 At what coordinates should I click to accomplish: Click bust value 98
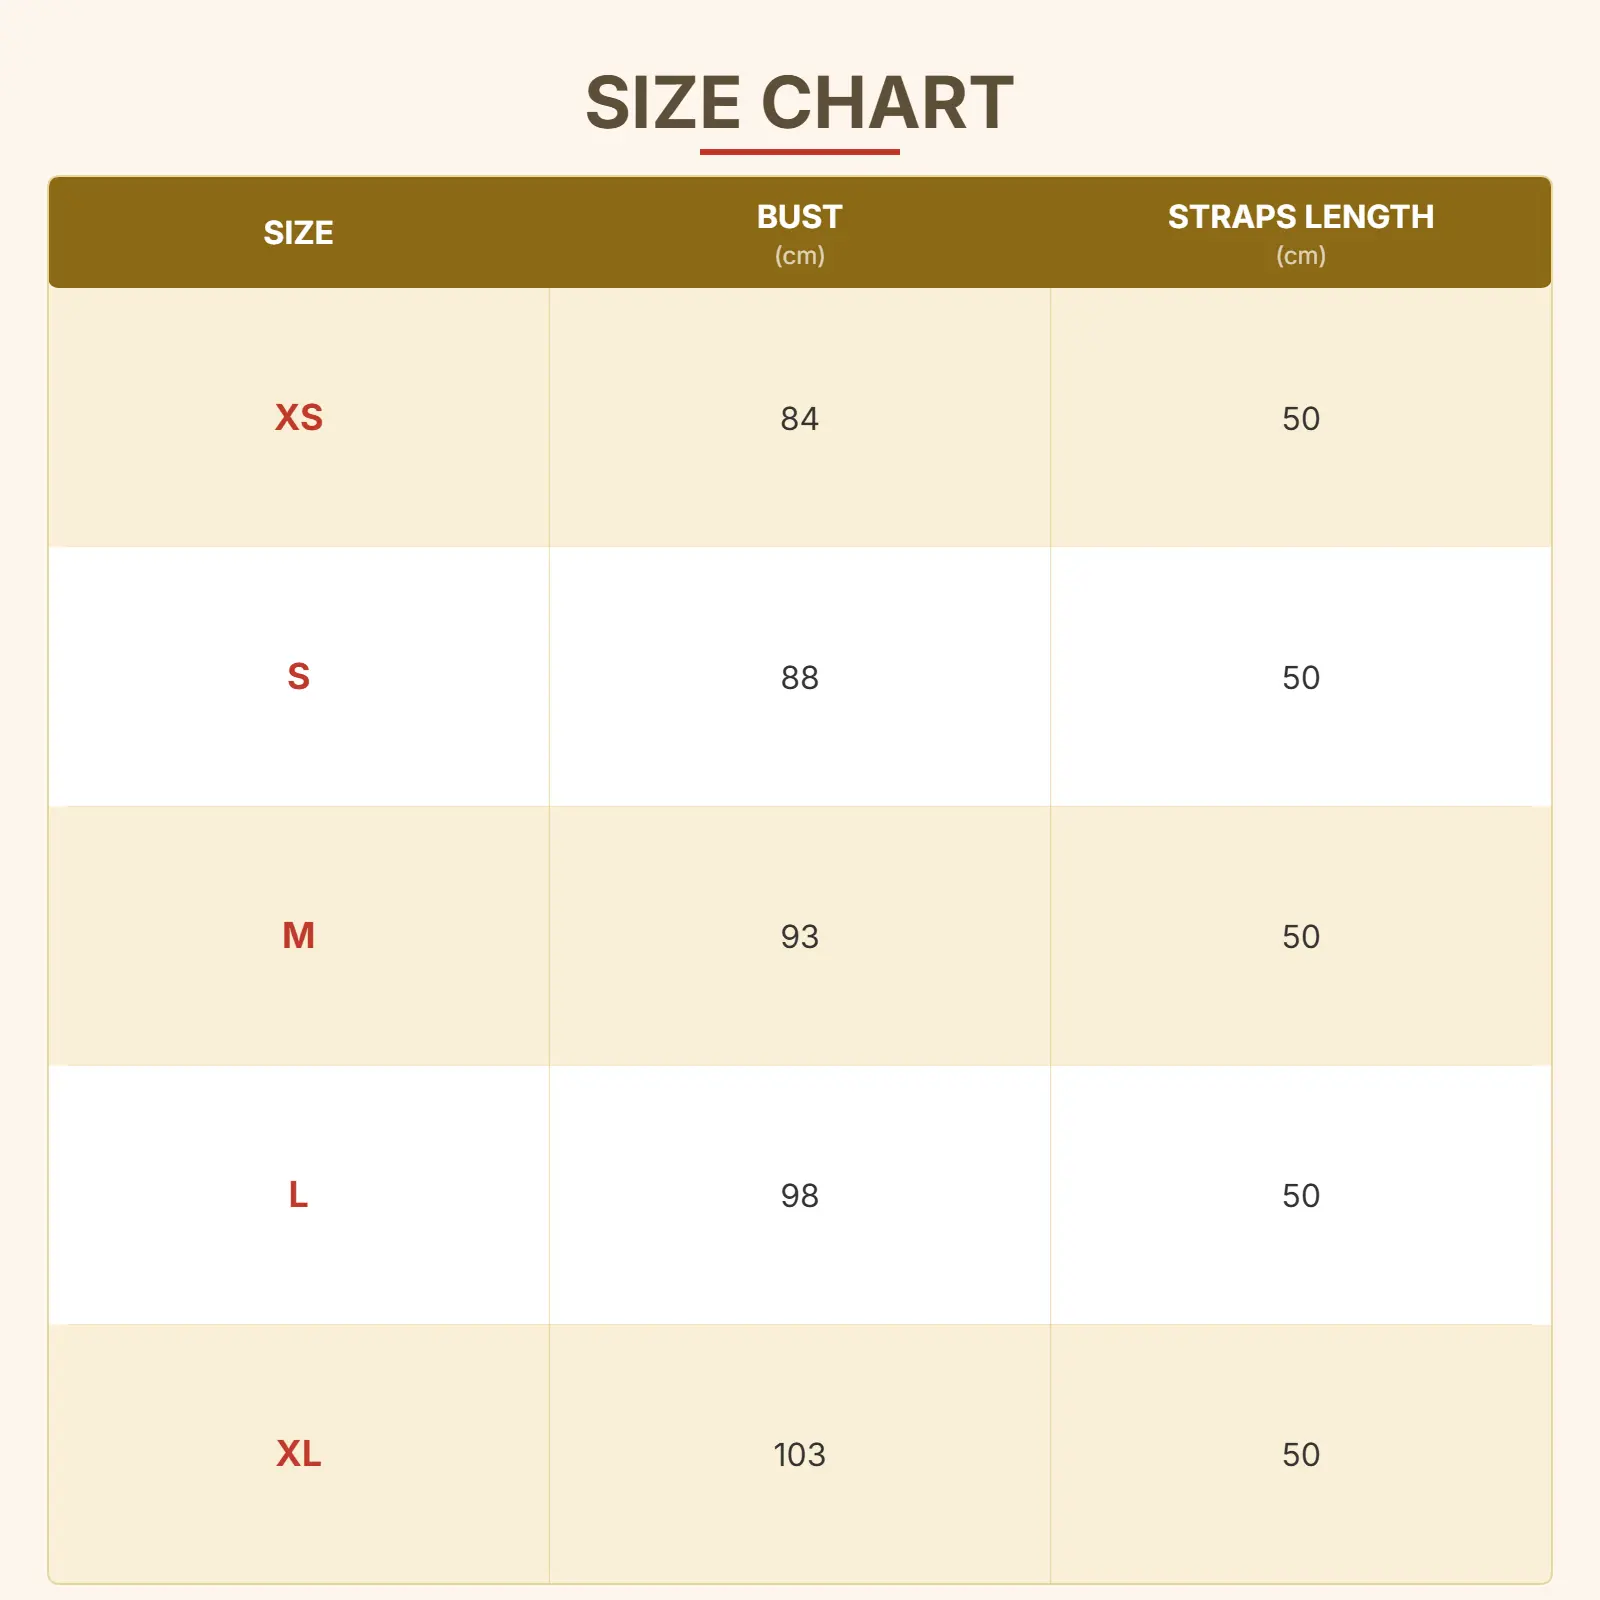tap(799, 1195)
